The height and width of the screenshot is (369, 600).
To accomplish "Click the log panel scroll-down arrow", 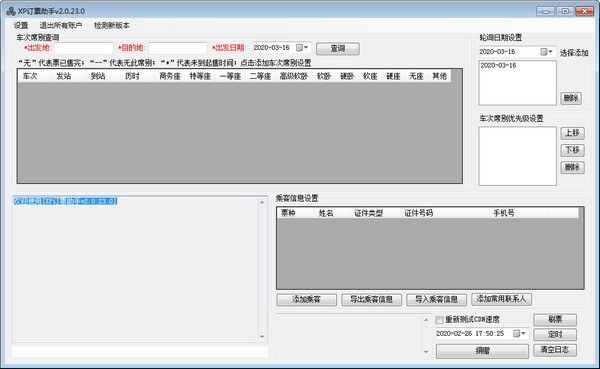I will (x=262, y=337).
